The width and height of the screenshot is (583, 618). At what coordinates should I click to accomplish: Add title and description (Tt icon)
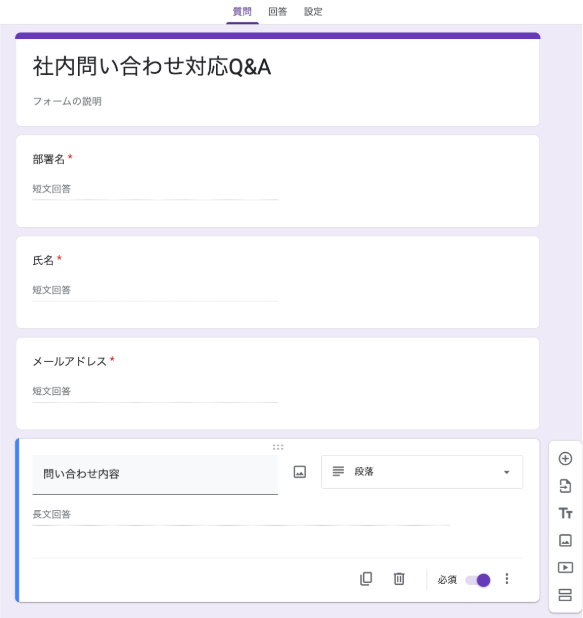click(x=565, y=513)
